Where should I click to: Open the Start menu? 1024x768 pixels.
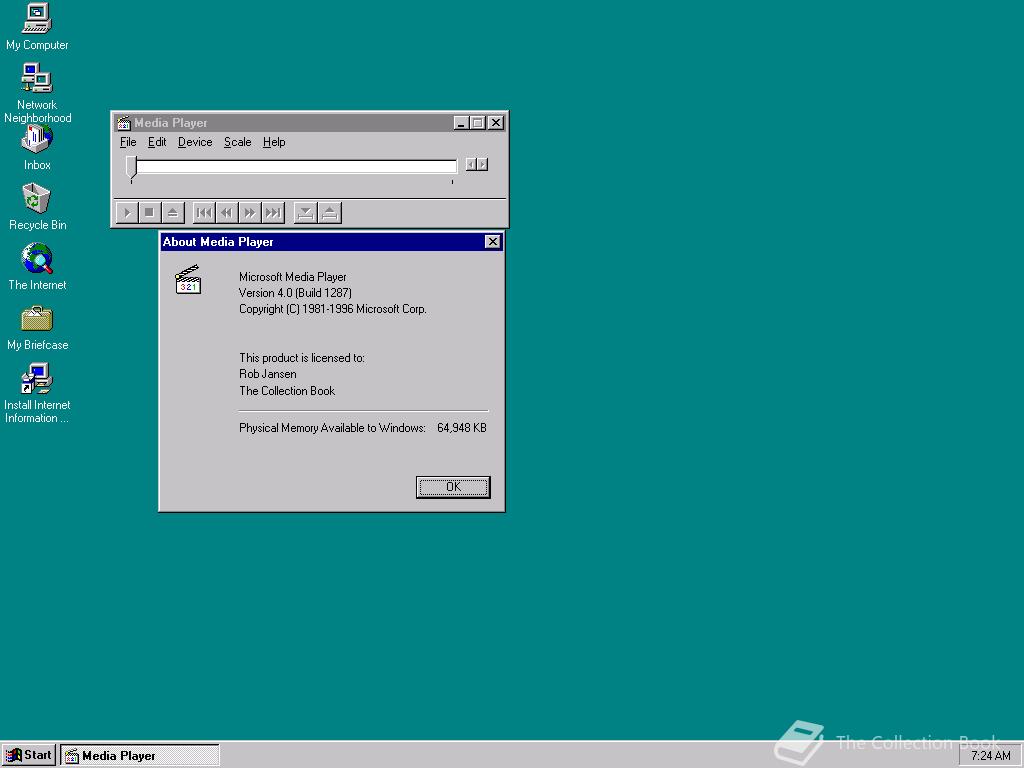[x=29, y=756]
